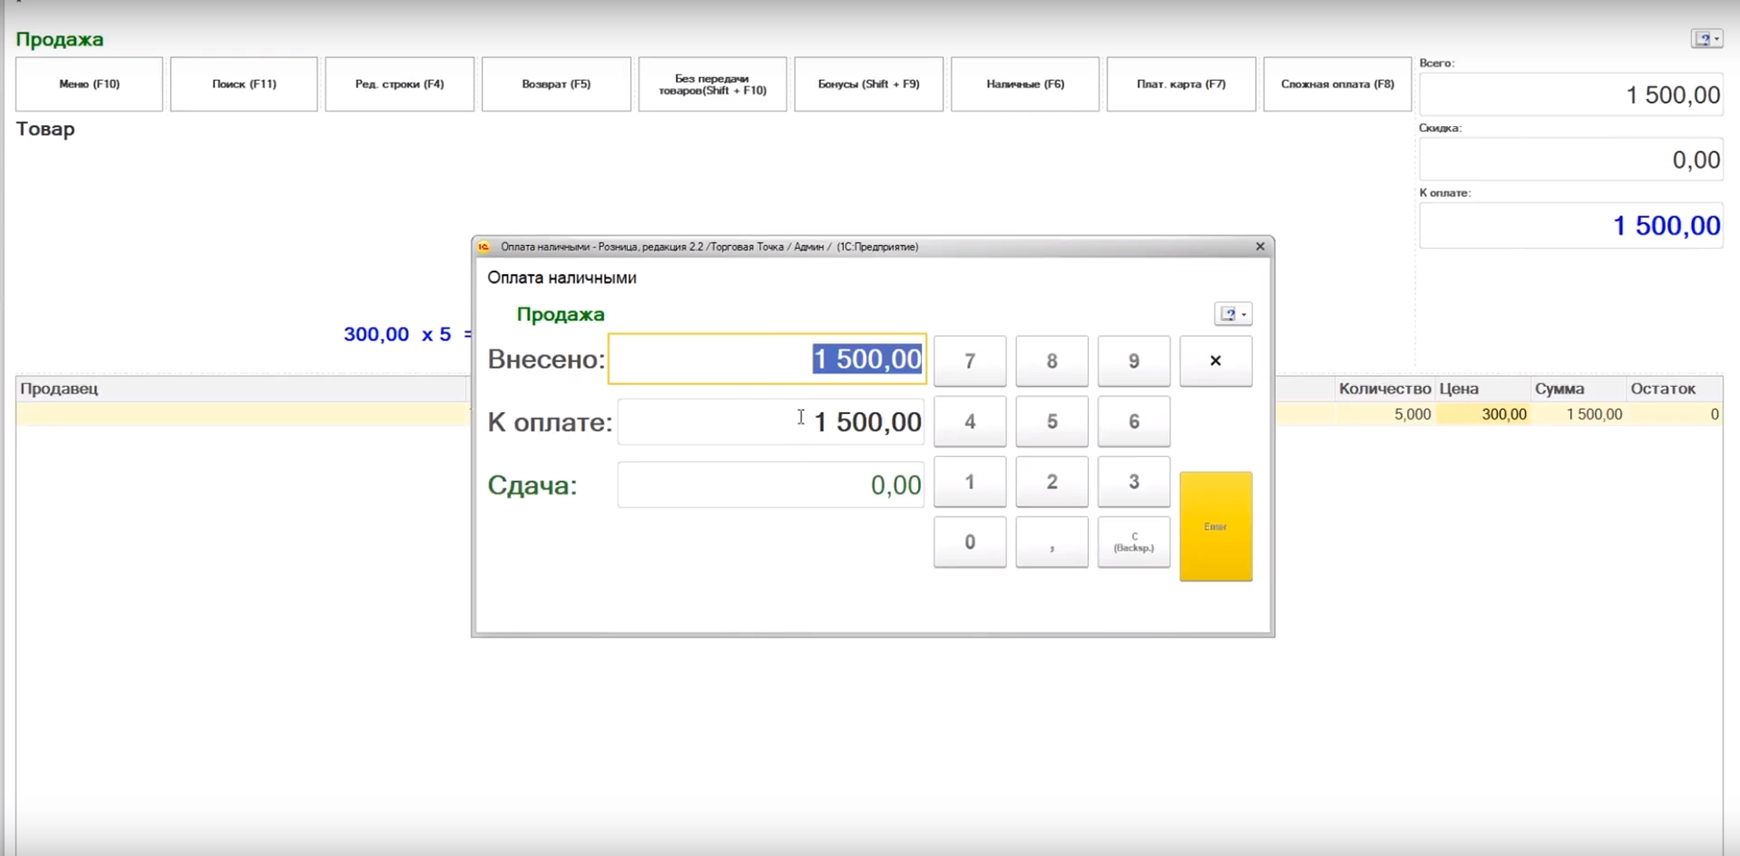1740x856 pixels.
Task: Tap digit 7 on the keypad
Action: point(970,361)
